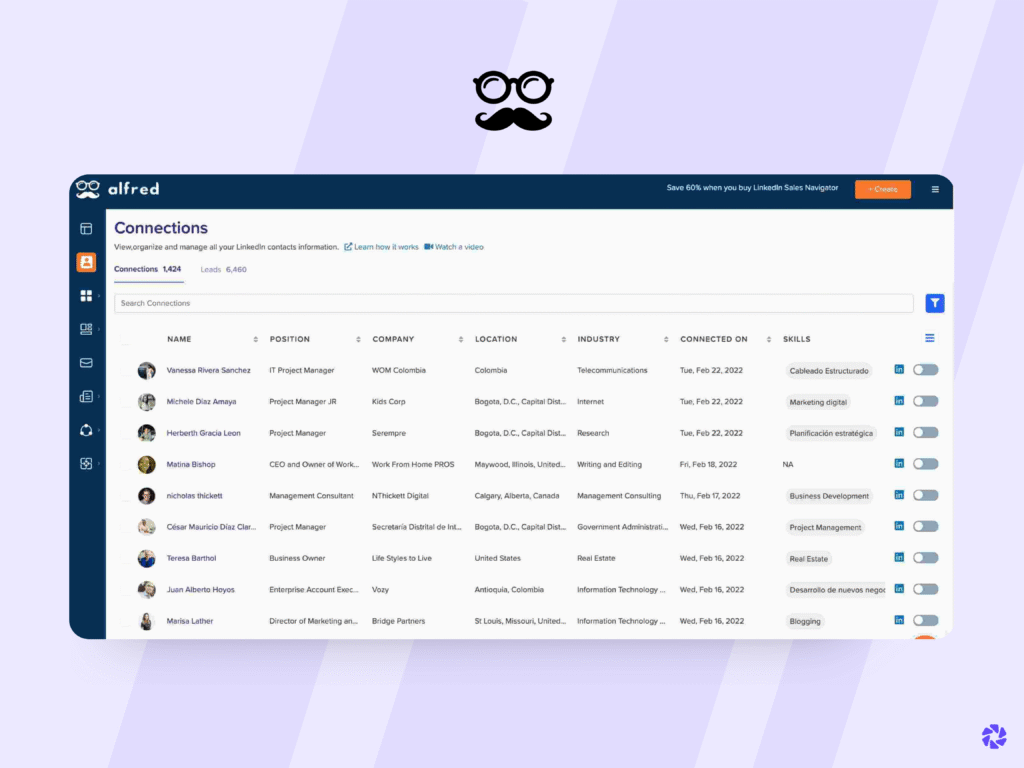Expand the Campaigns sidebar section chevron
The height and width of the screenshot is (768, 1024).
coord(98,296)
